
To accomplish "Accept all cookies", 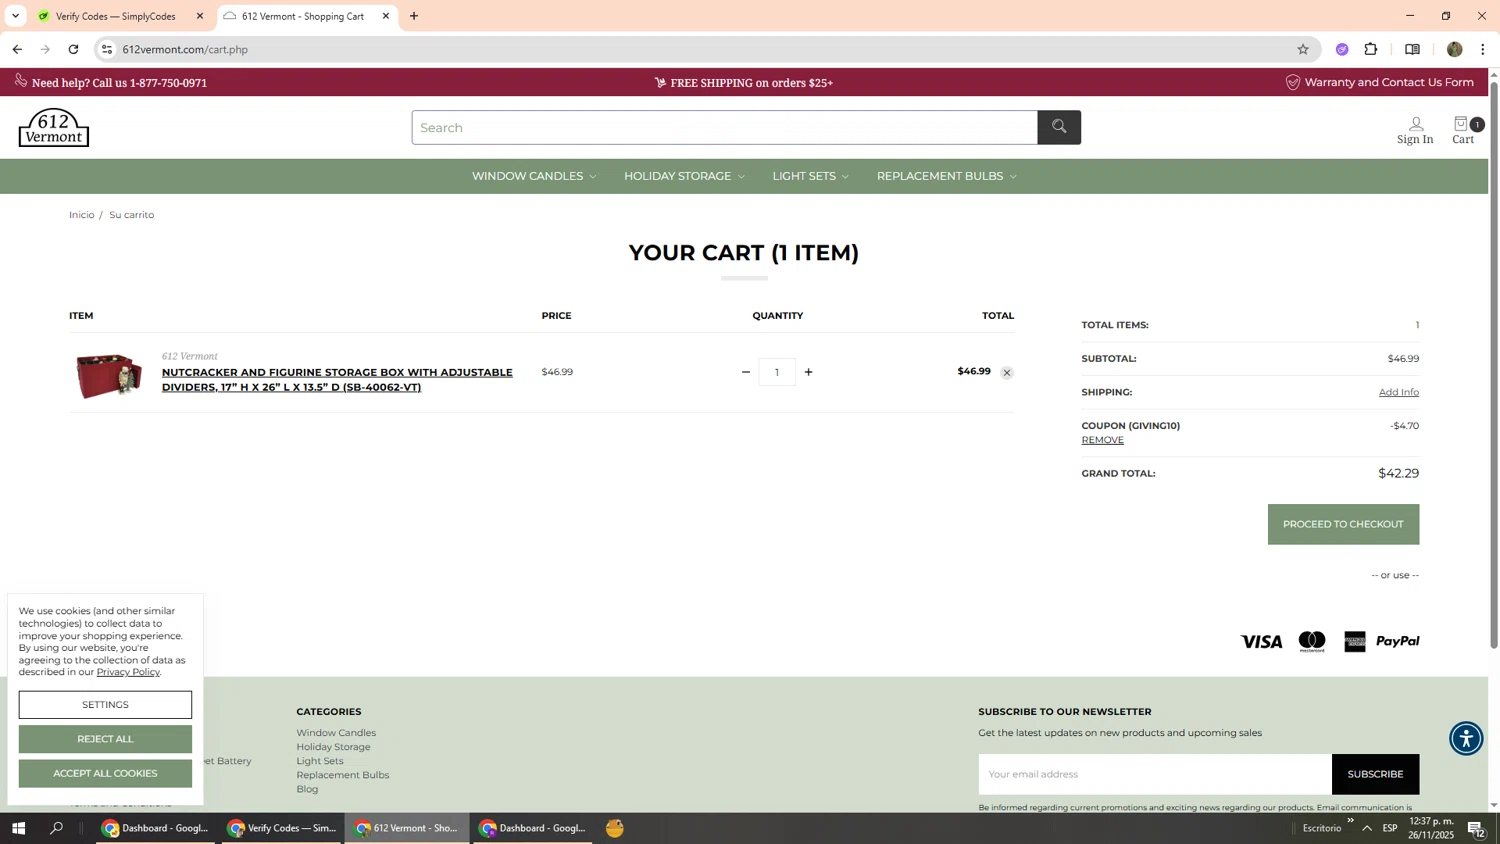I will (x=105, y=773).
